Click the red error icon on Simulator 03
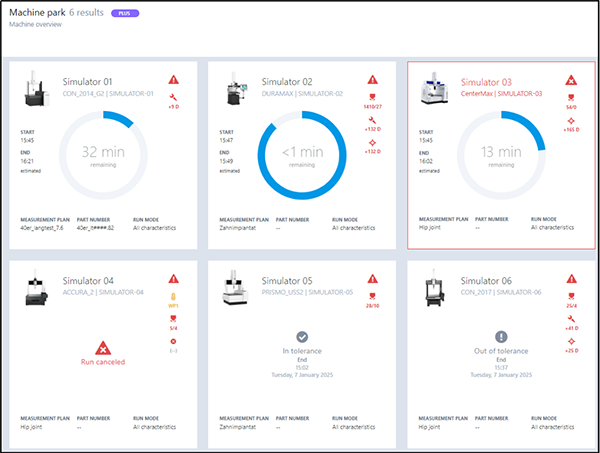This screenshot has height=453, width=600. (x=571, y=79)
